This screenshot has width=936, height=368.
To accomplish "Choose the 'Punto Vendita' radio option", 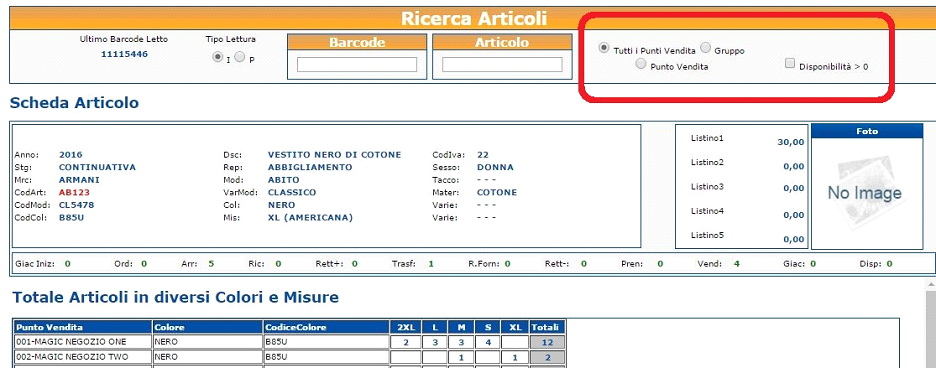I will pos(641,63).
